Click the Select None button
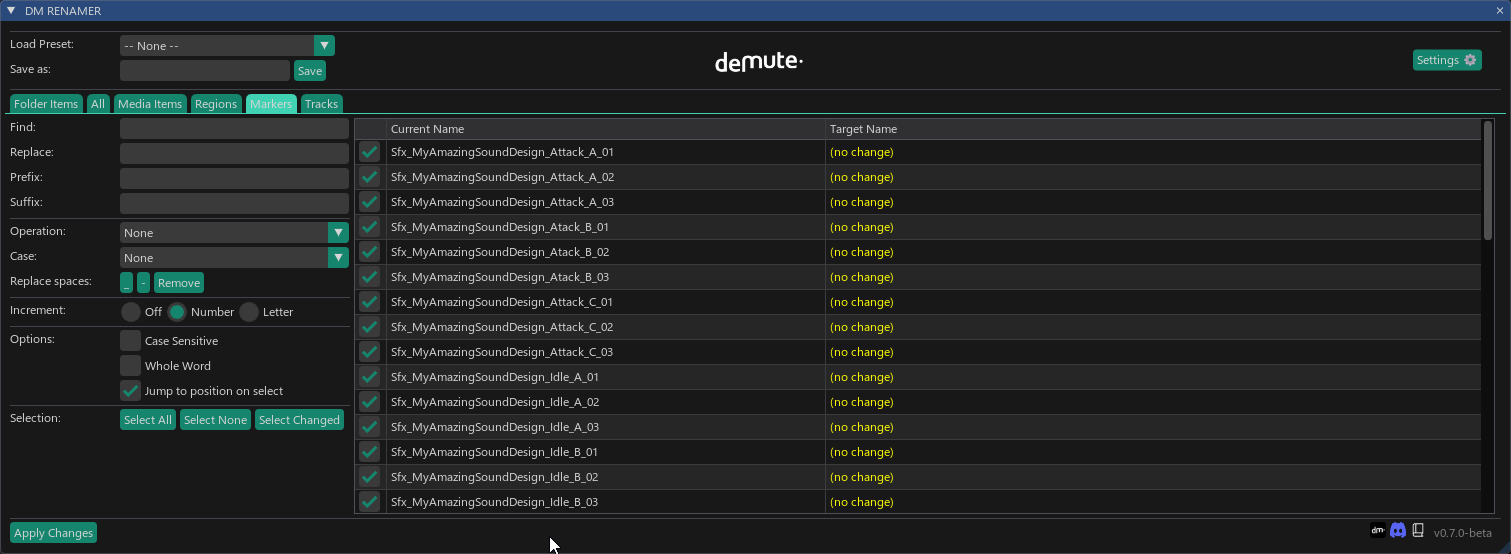 click(x=215, y=420)
